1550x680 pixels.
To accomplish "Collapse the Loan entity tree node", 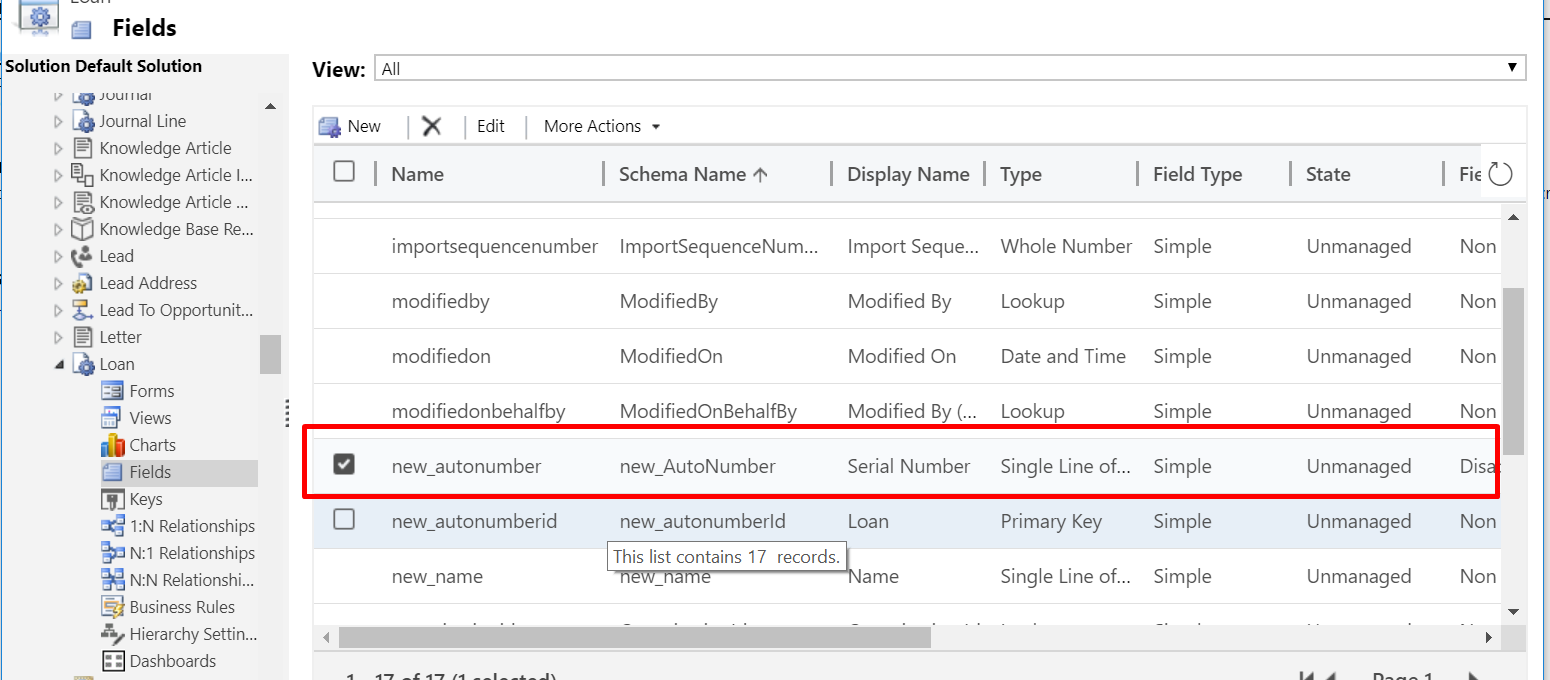I will click(58, 365).
